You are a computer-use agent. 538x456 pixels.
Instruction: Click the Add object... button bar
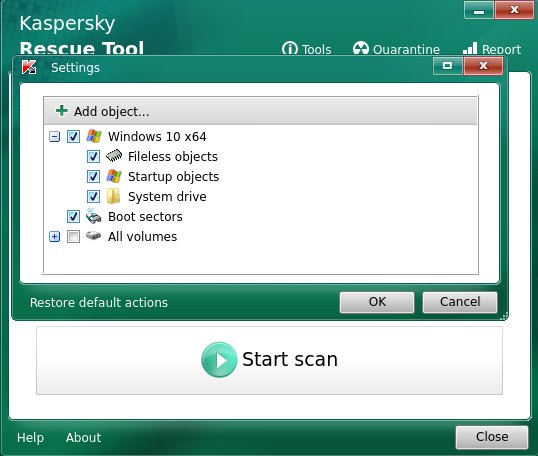[x=260, y=111]
